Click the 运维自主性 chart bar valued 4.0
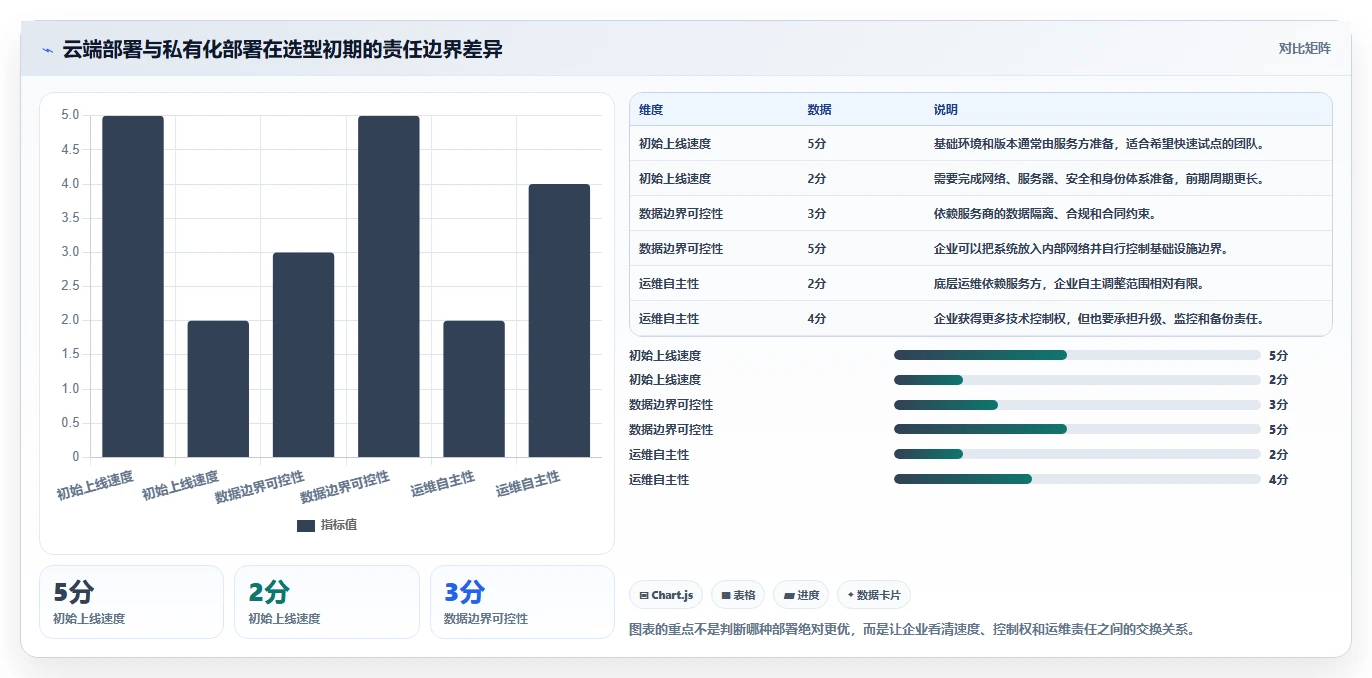 559,321
